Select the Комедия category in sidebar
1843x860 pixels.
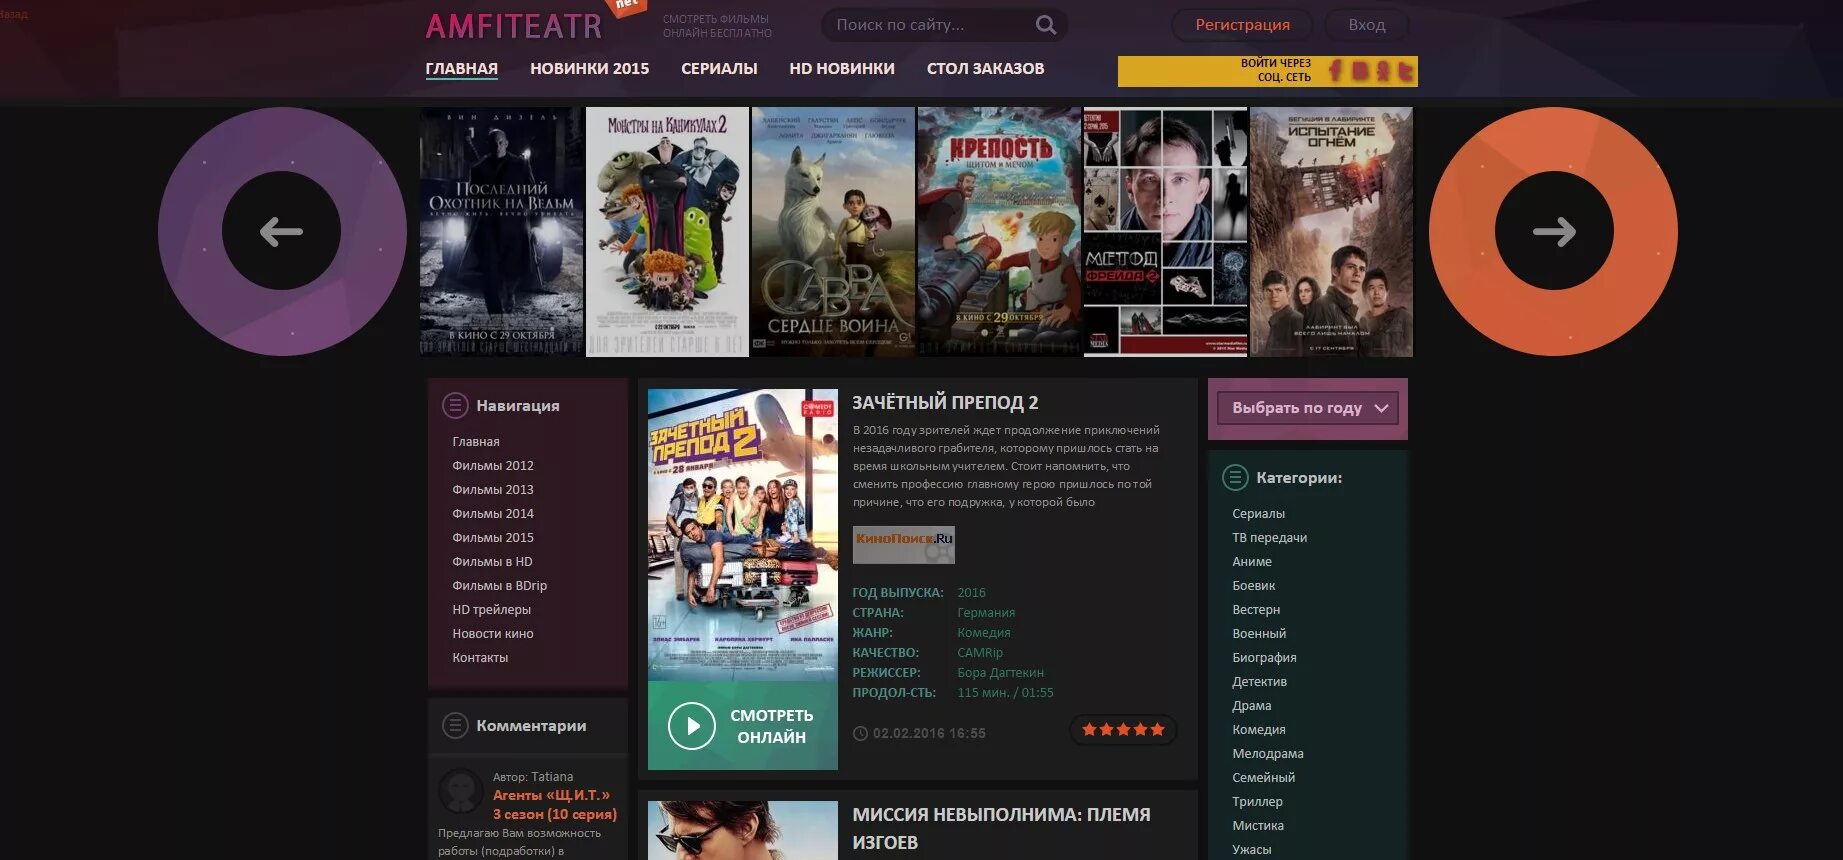pos(1259,730)
